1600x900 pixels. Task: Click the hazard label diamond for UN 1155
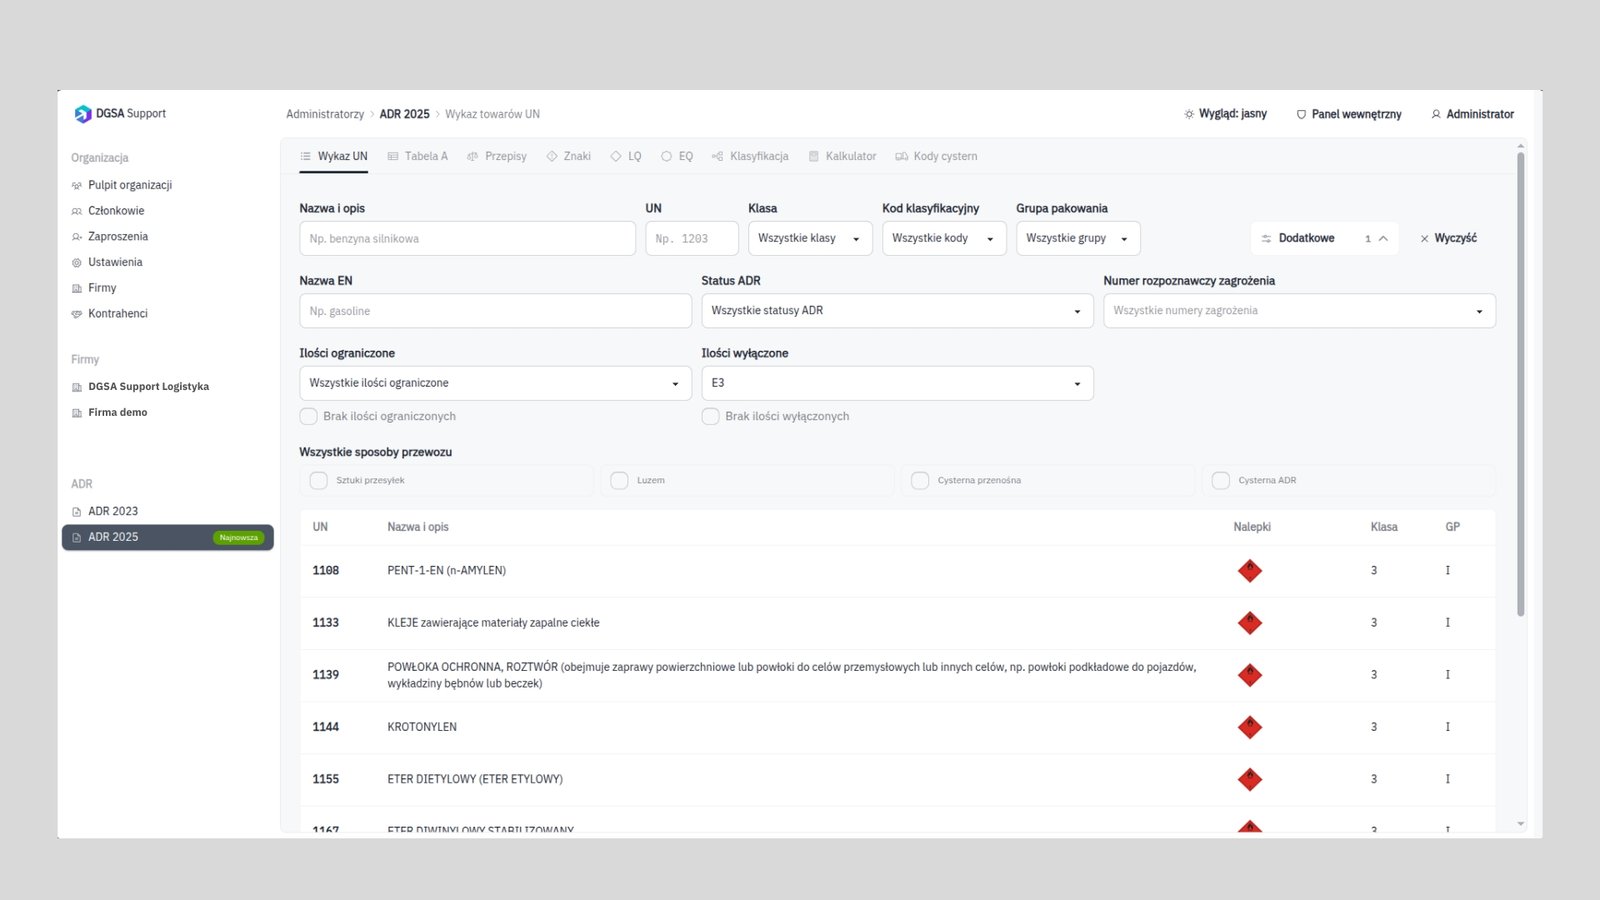click(x=1250, y=779)
